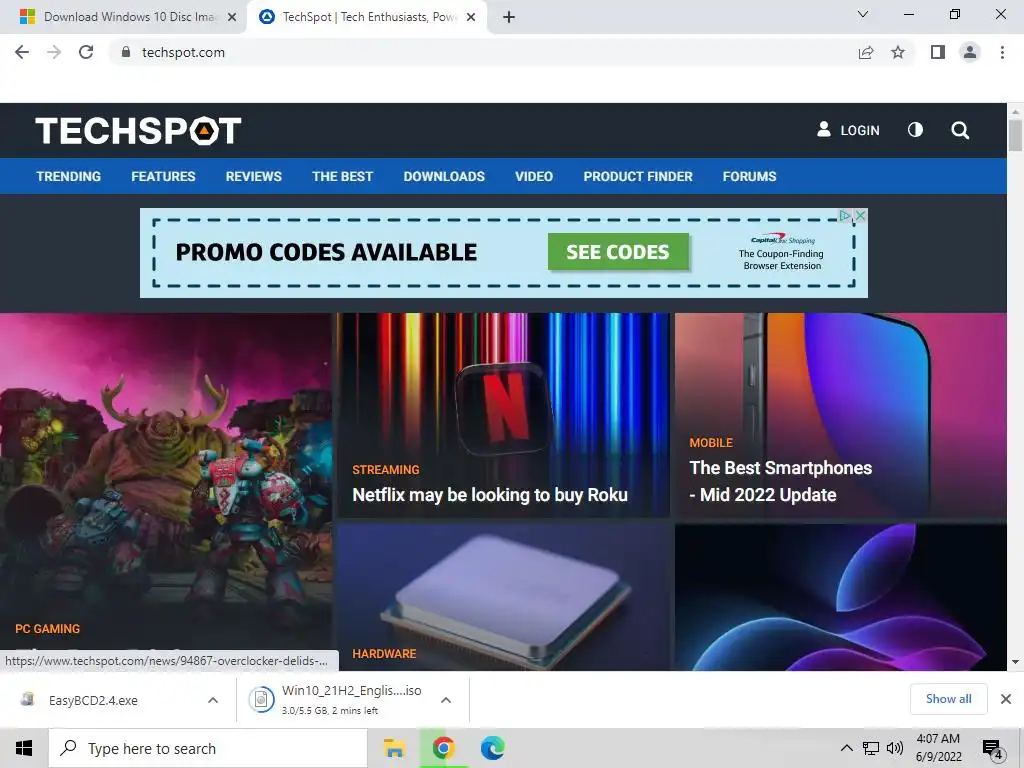This screenshot has height=768, width=1024.
Task: Open TechSpot site search
Action: point(960,131)
